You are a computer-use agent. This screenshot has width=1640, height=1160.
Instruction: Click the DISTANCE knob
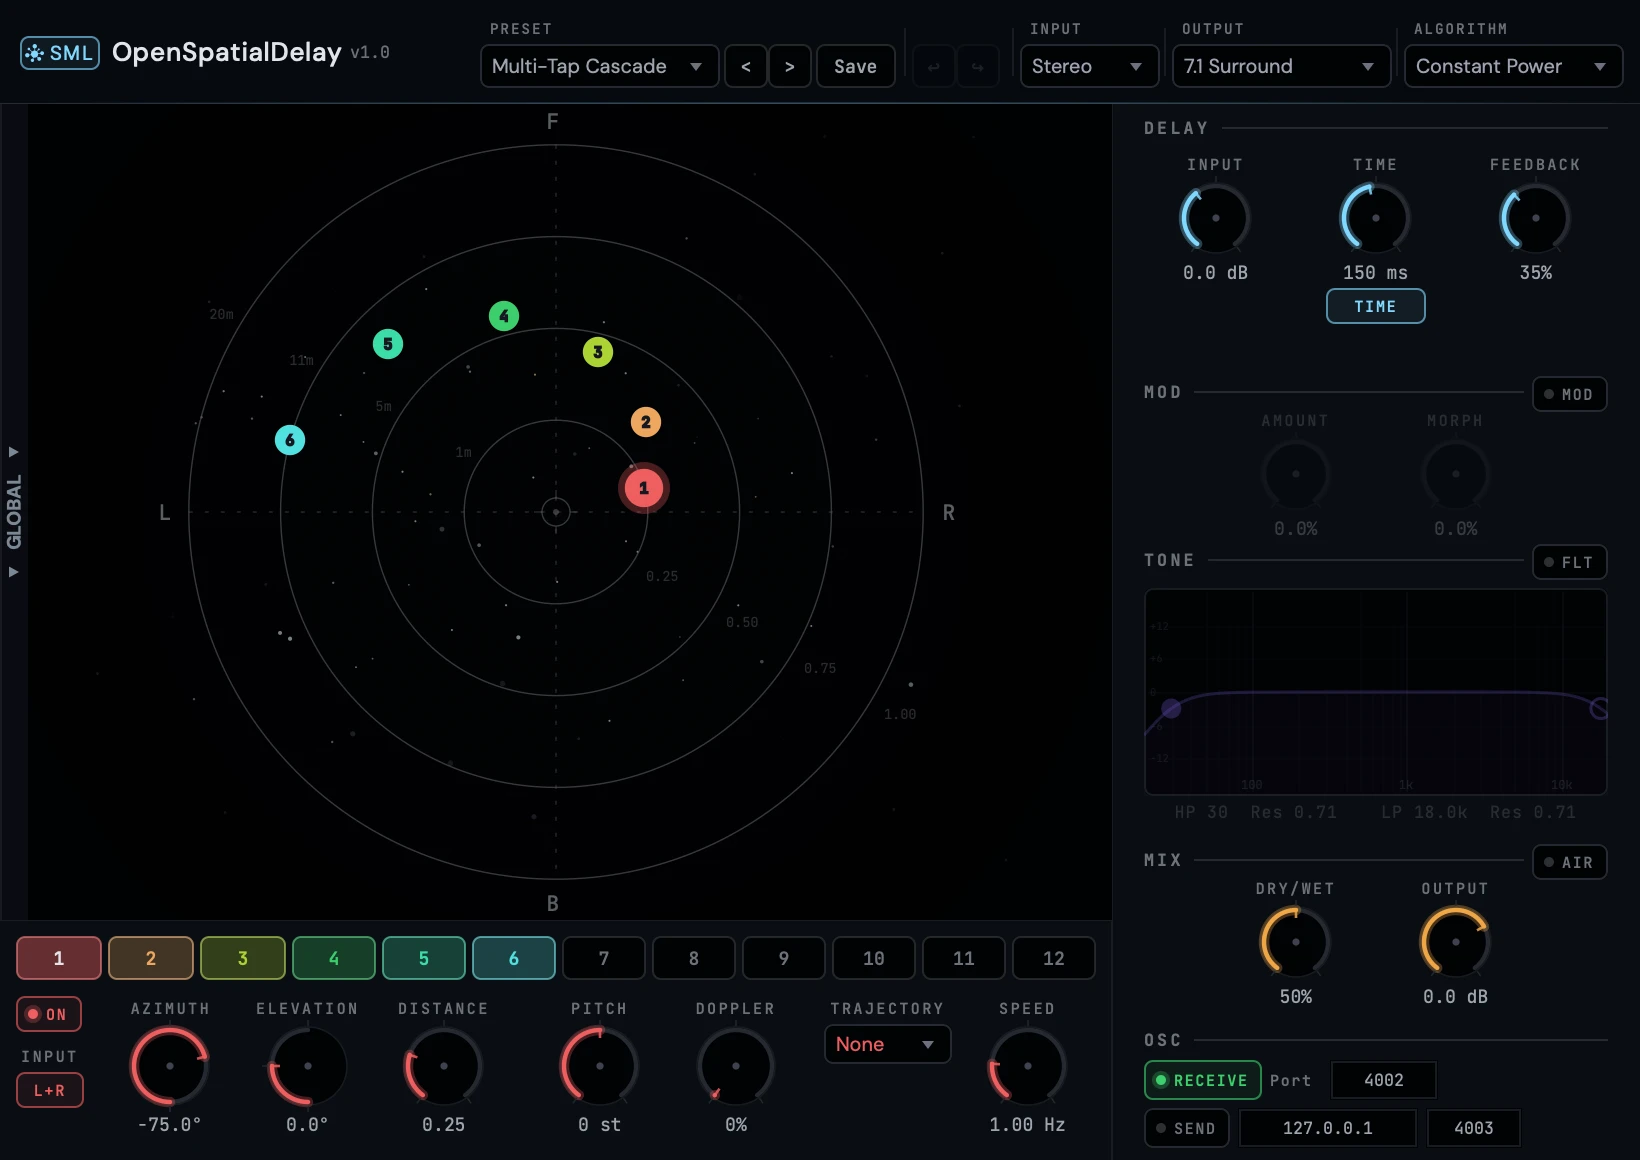tap(443, 1066)
